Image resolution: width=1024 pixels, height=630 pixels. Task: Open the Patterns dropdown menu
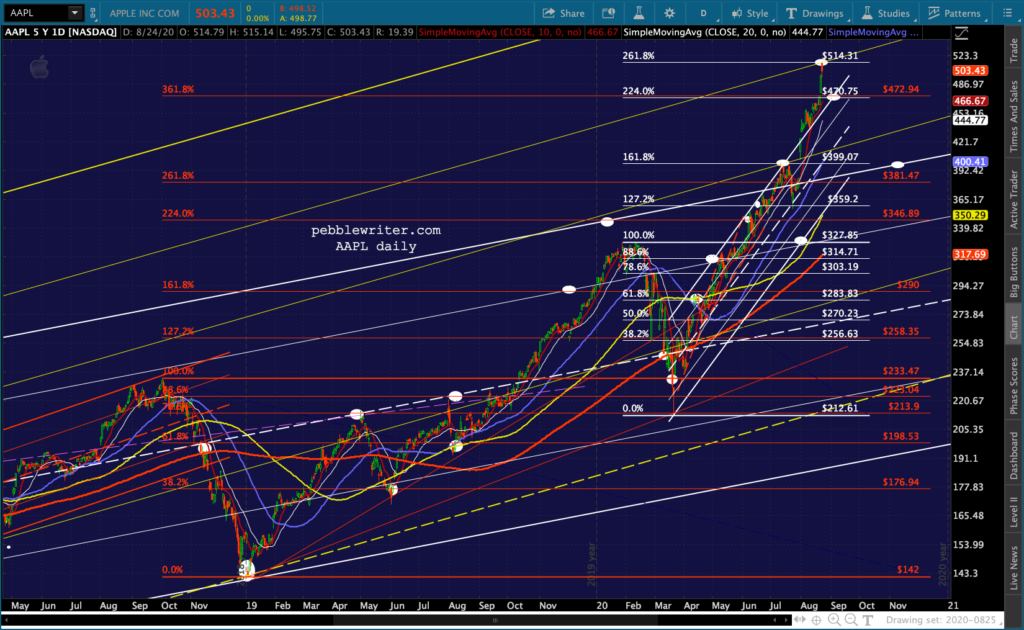tap(956, 13)
